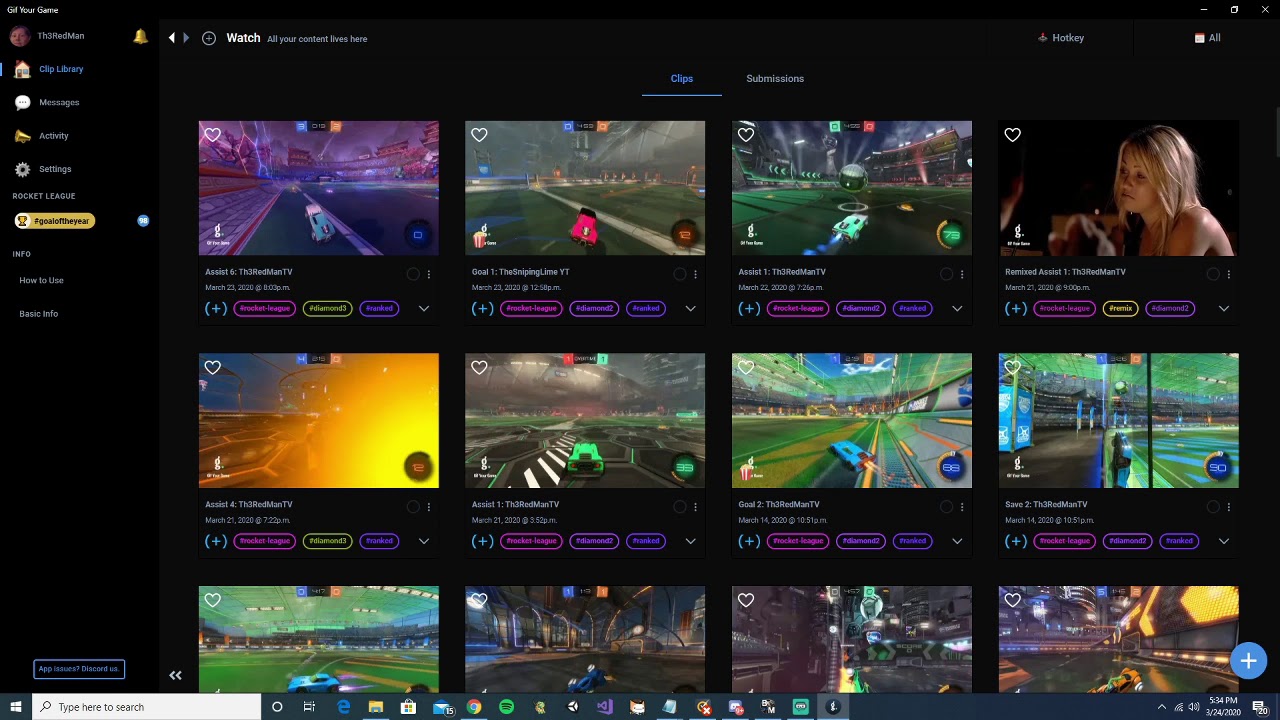Open Task View on the taskbar
The height and width of the screenshot is (720, 1280).
pyautogui.click(x=309, y=707)
